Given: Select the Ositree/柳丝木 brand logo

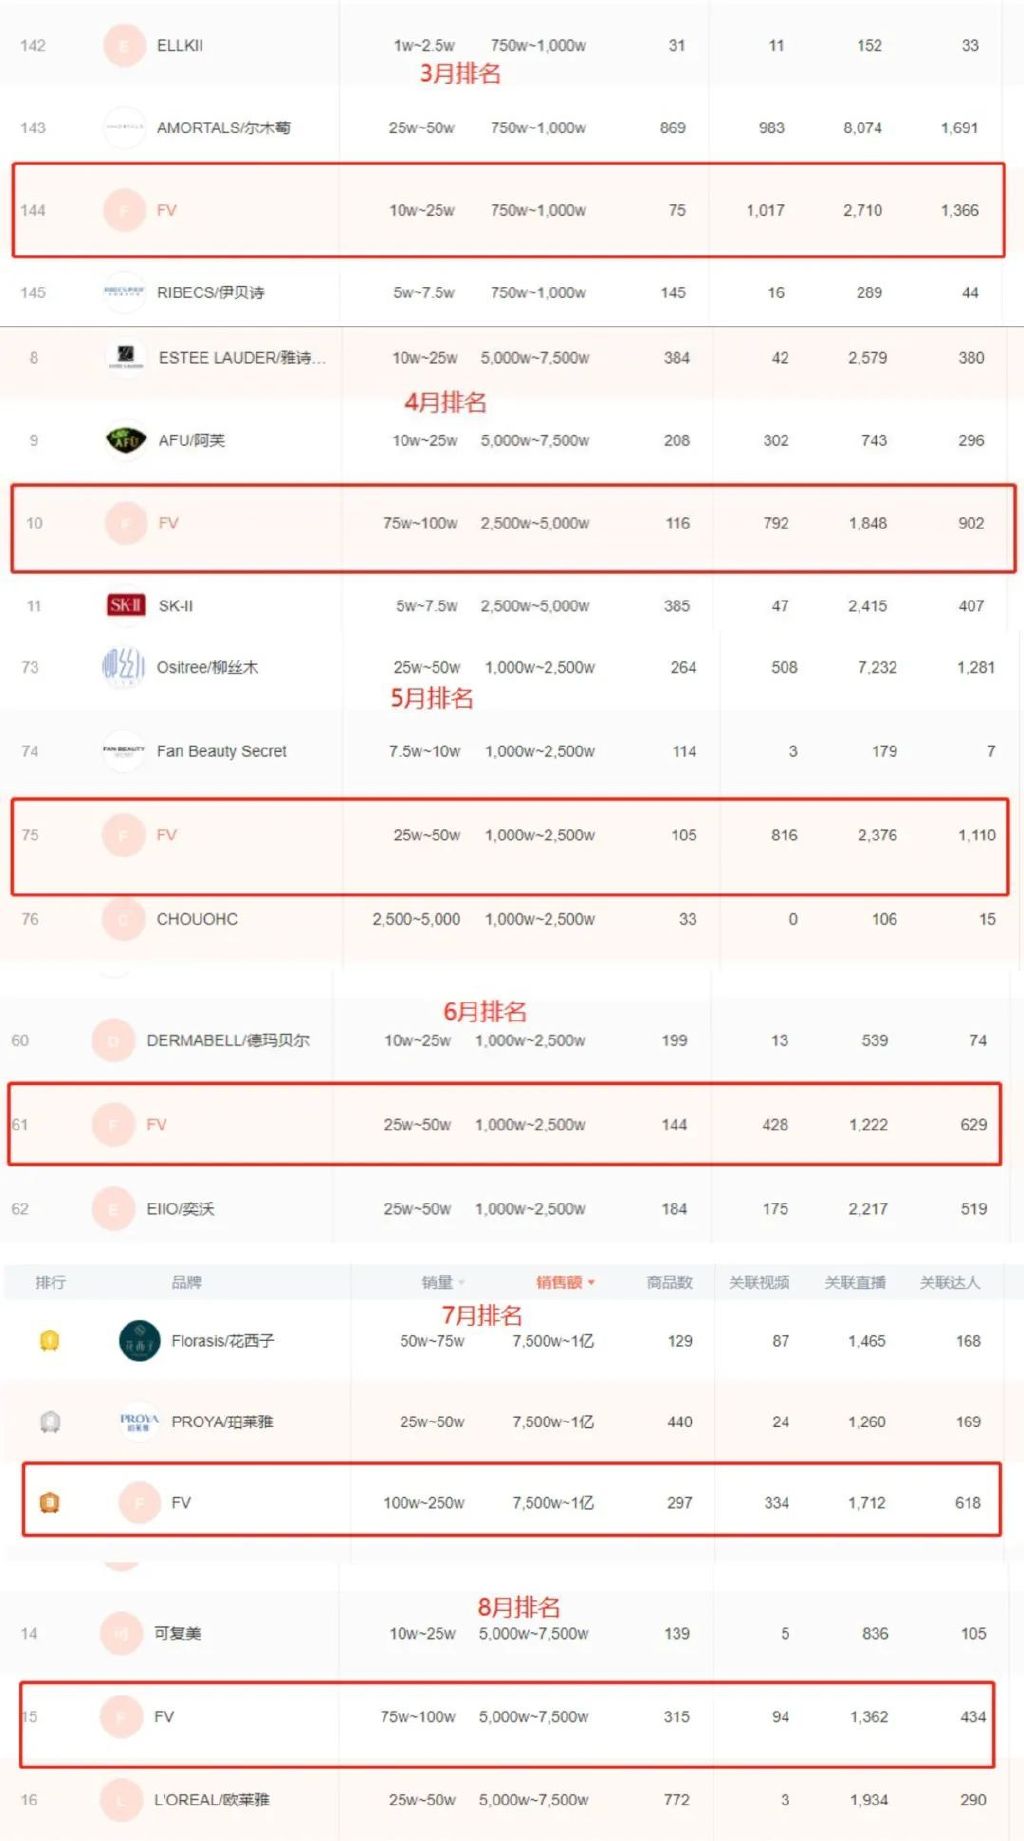Looking at the screenshot, I should click(122, 668).
